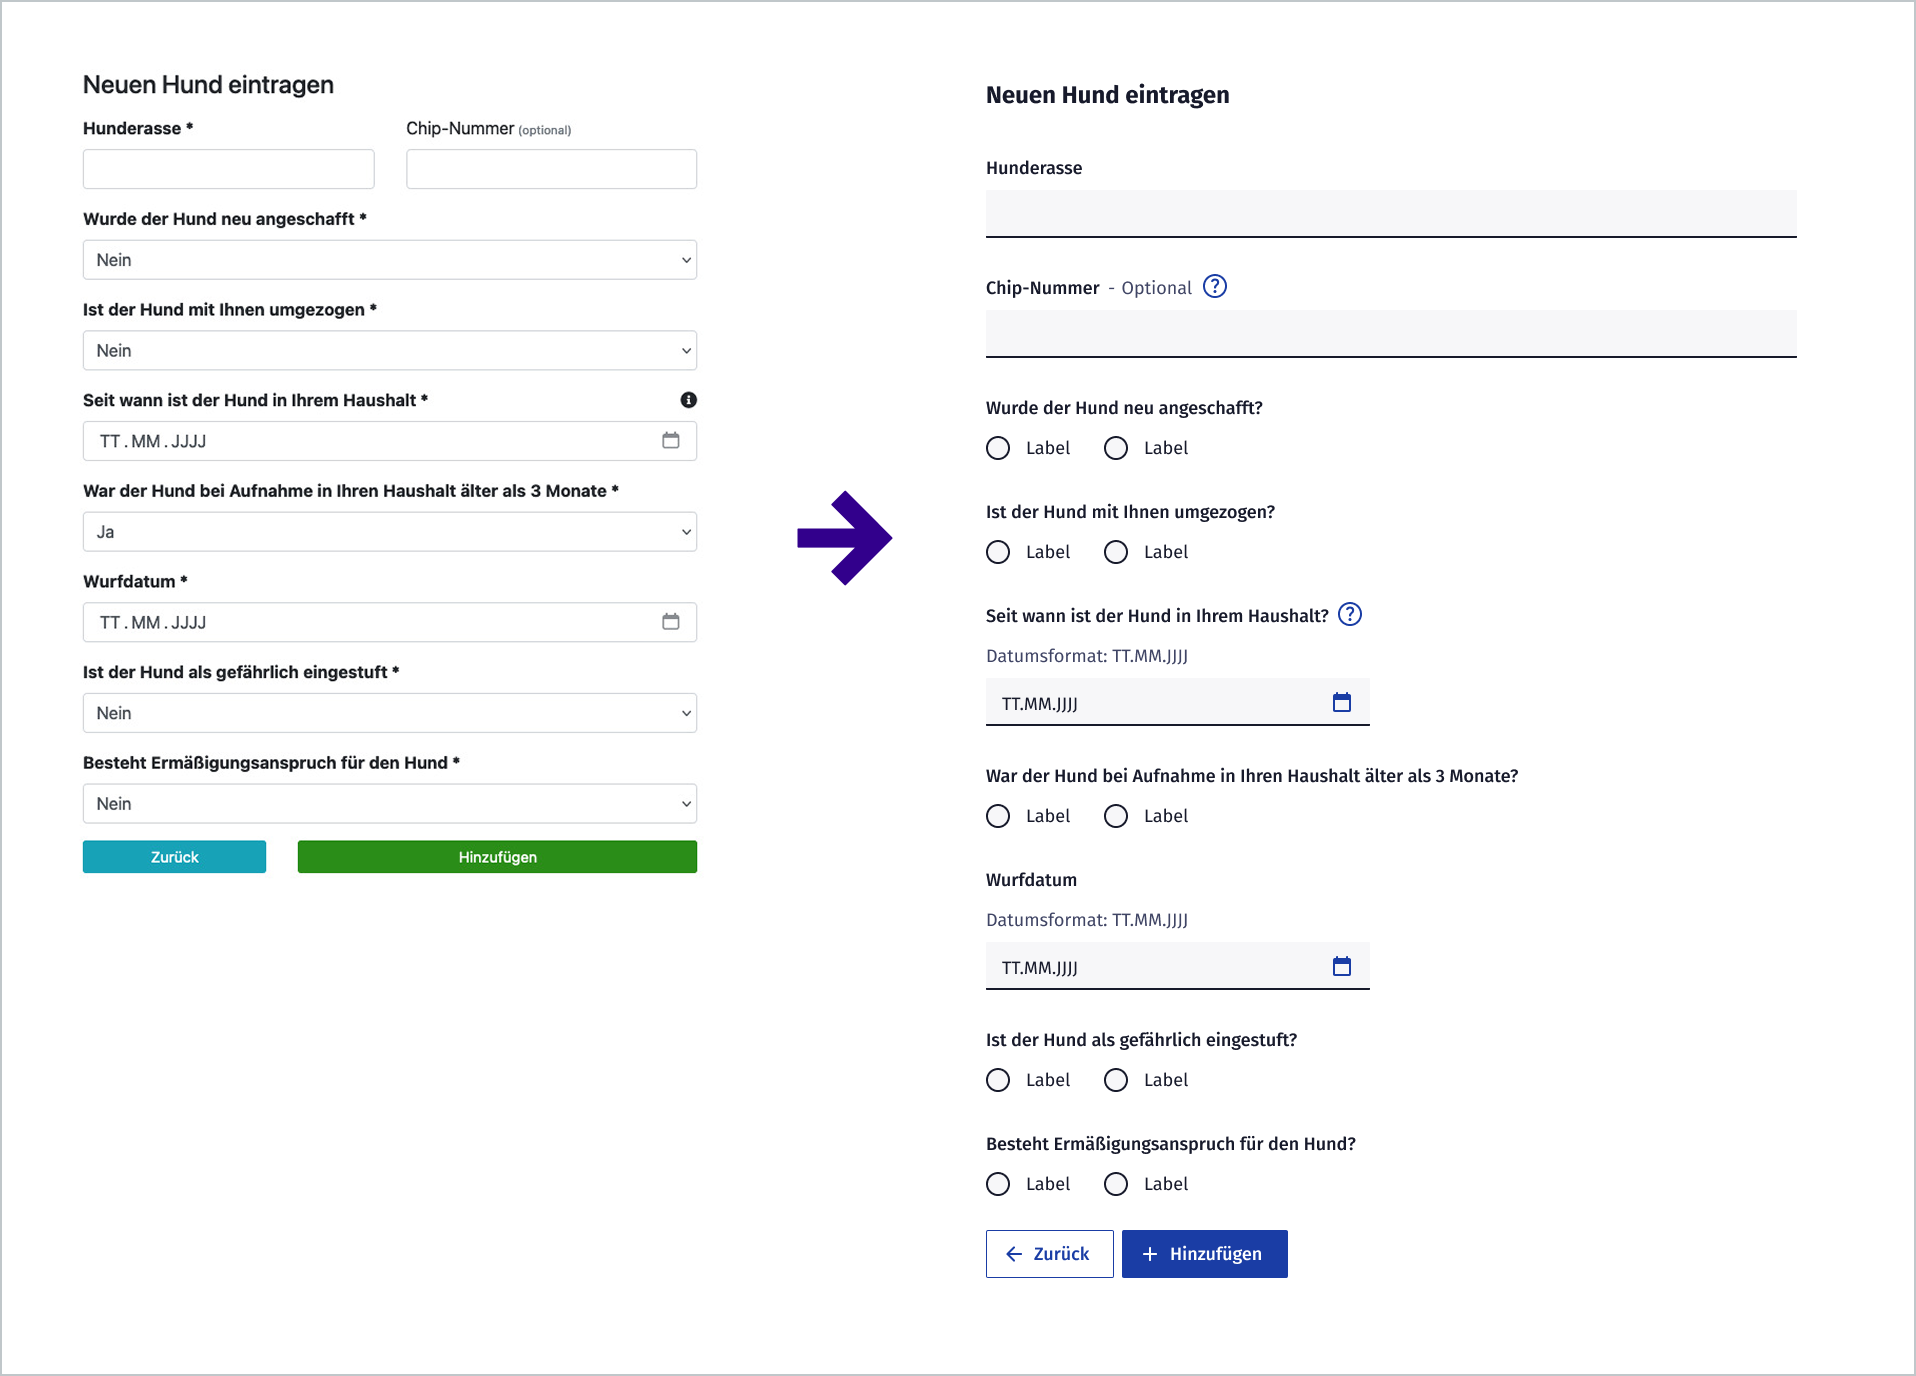Expand 'Ist der Hund mit Ihnen umgezogen' dropdown
This screenshot has height=1376, width=1916.
[x=390, y=351]
